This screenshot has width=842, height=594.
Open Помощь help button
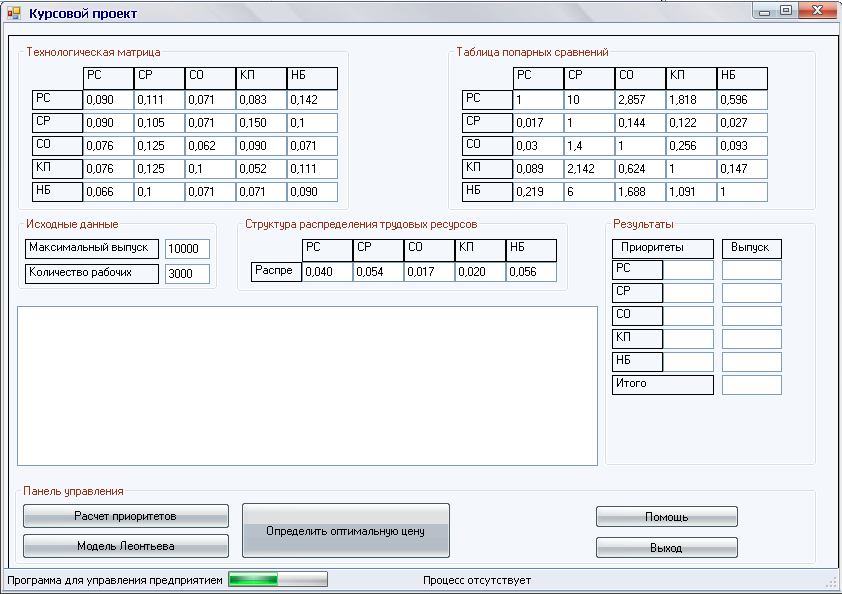666,517
